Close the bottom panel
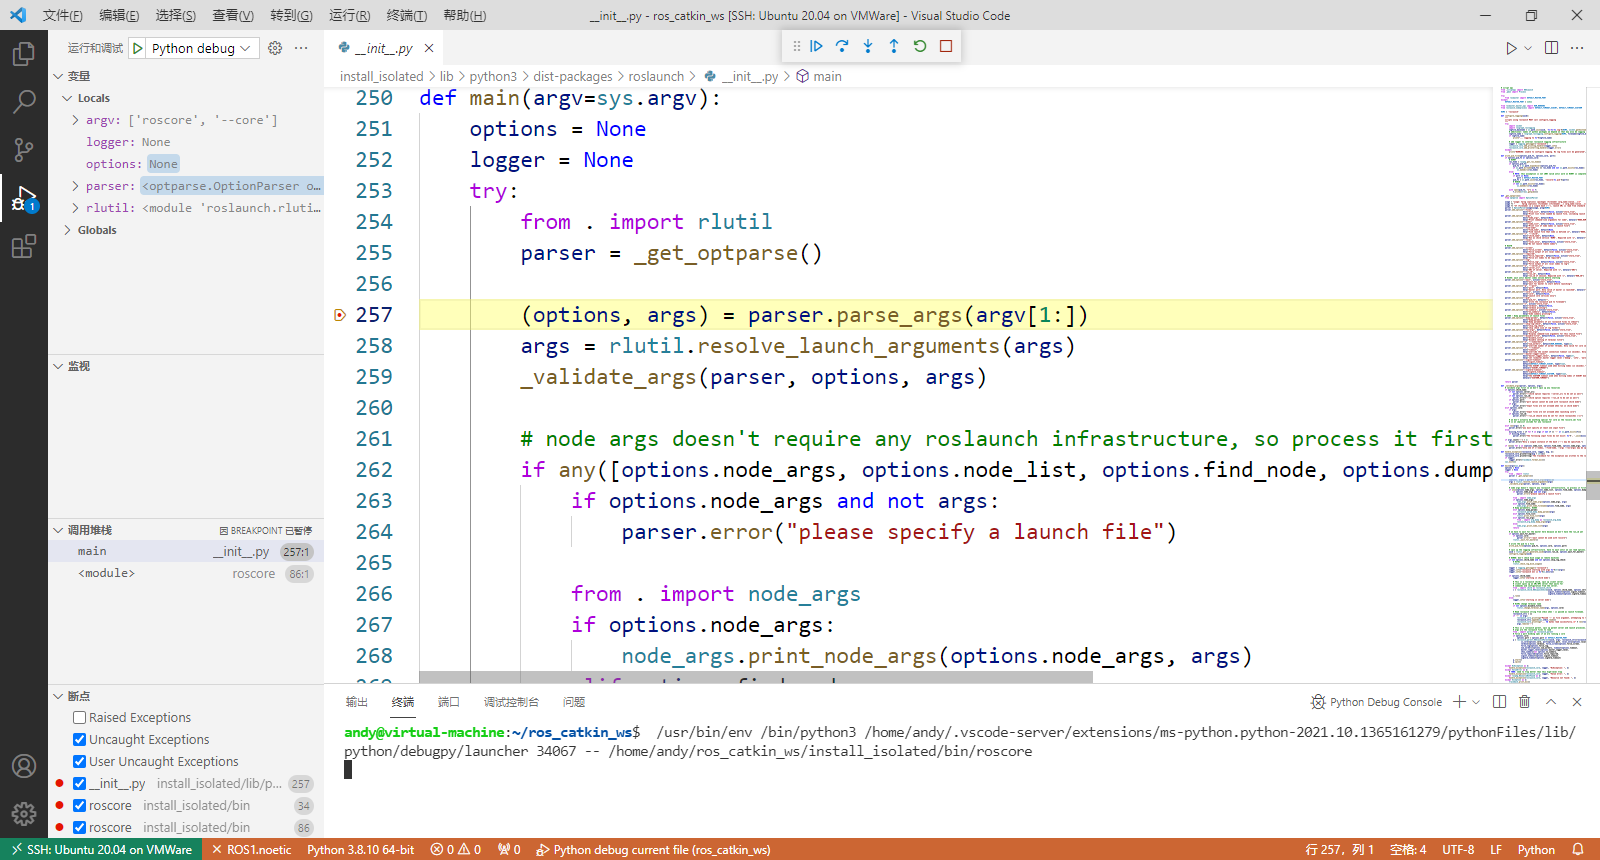Viewport: 1600px width, 860px height. 1577,702
